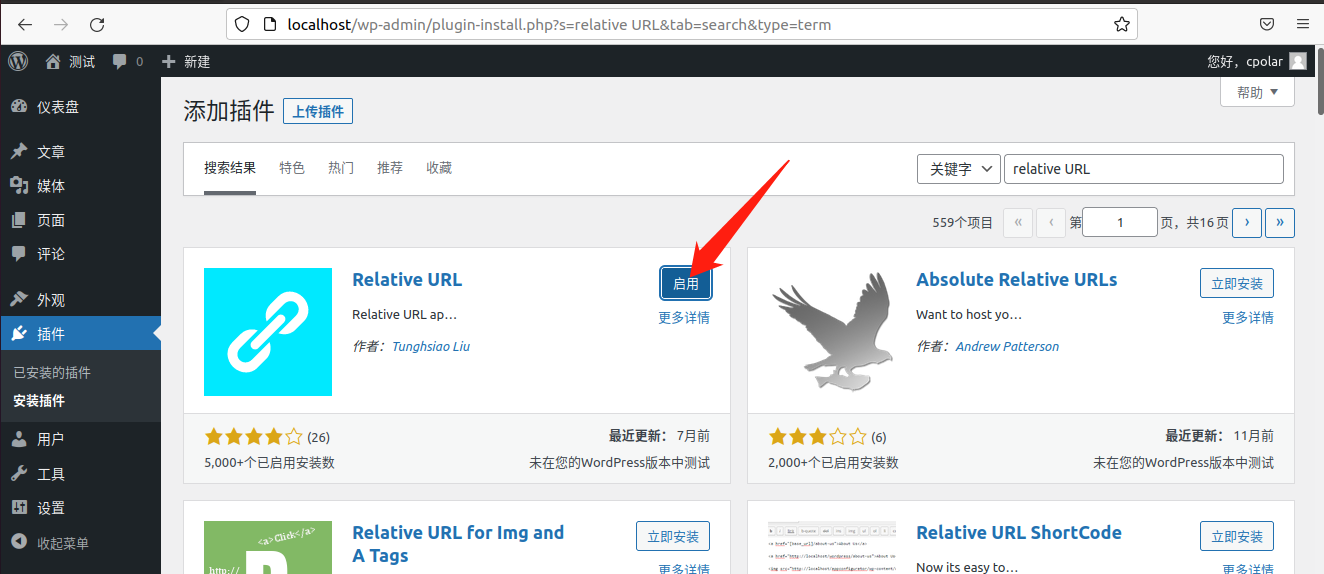Bookmark page with star icon
The height and width of the screenshot is (574, 1324).
(x=1122, y=24)
